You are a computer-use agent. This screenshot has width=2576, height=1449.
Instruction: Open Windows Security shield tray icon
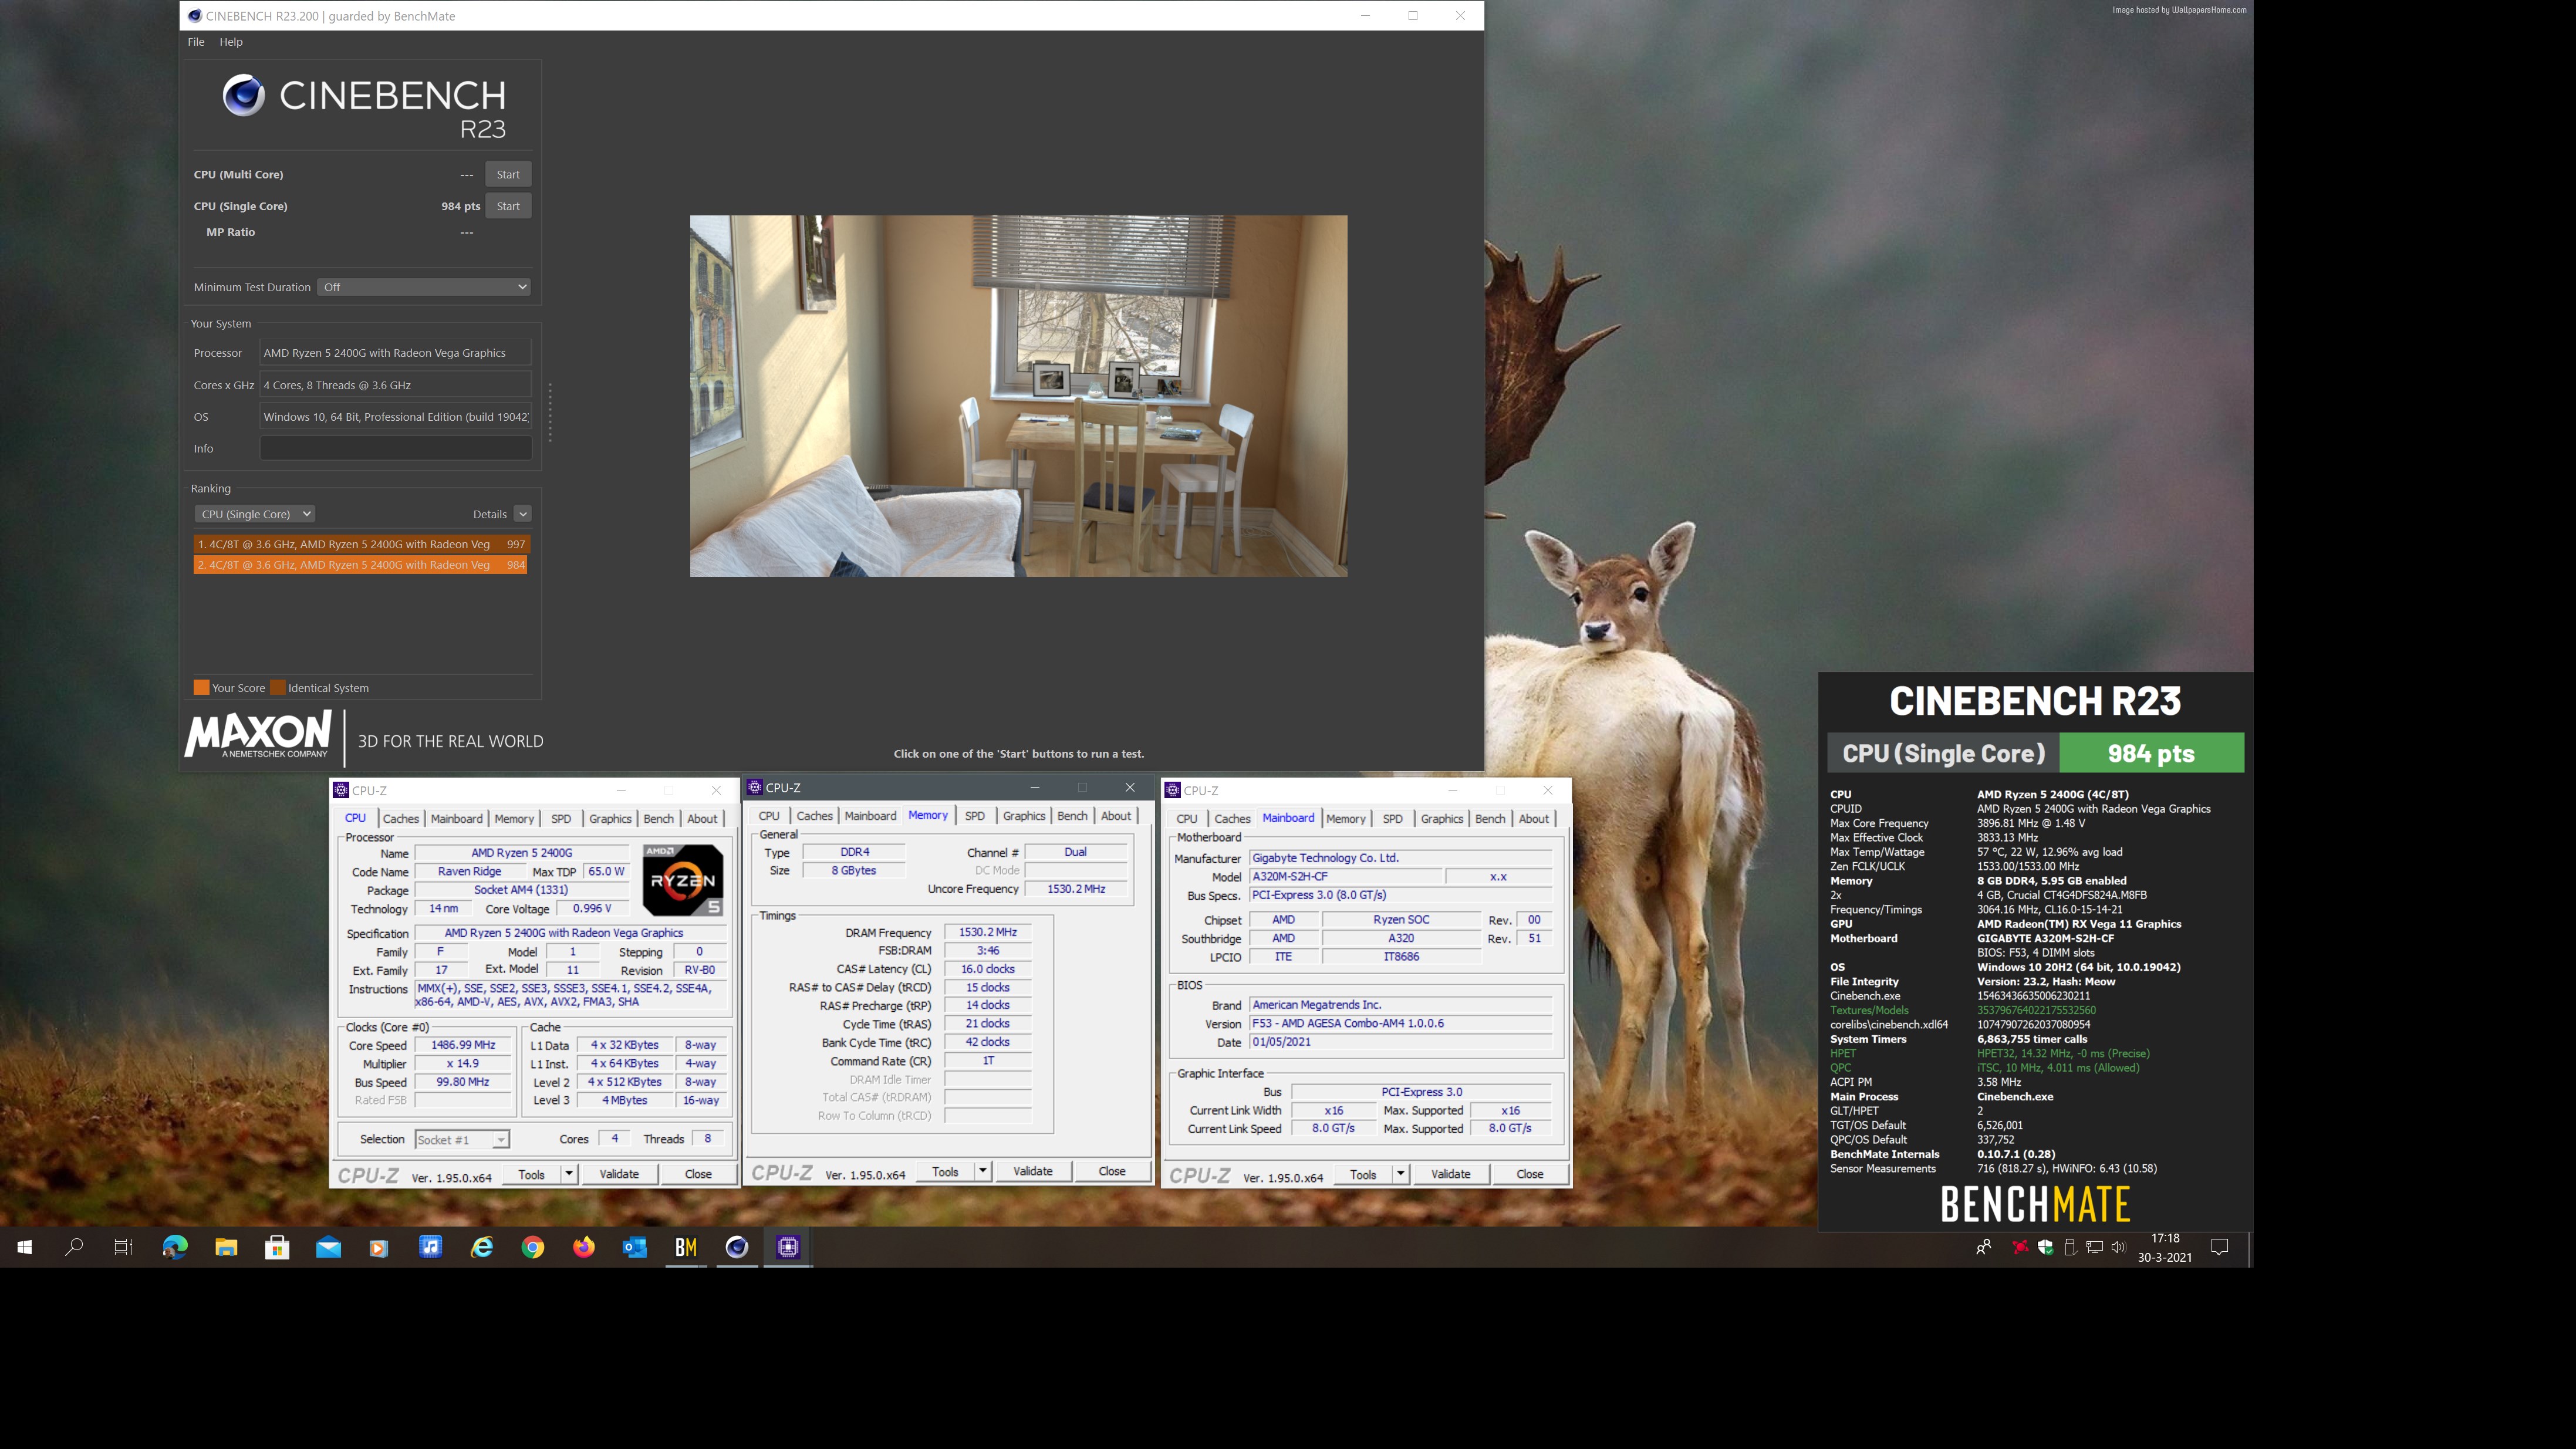coord(2045,1247)
